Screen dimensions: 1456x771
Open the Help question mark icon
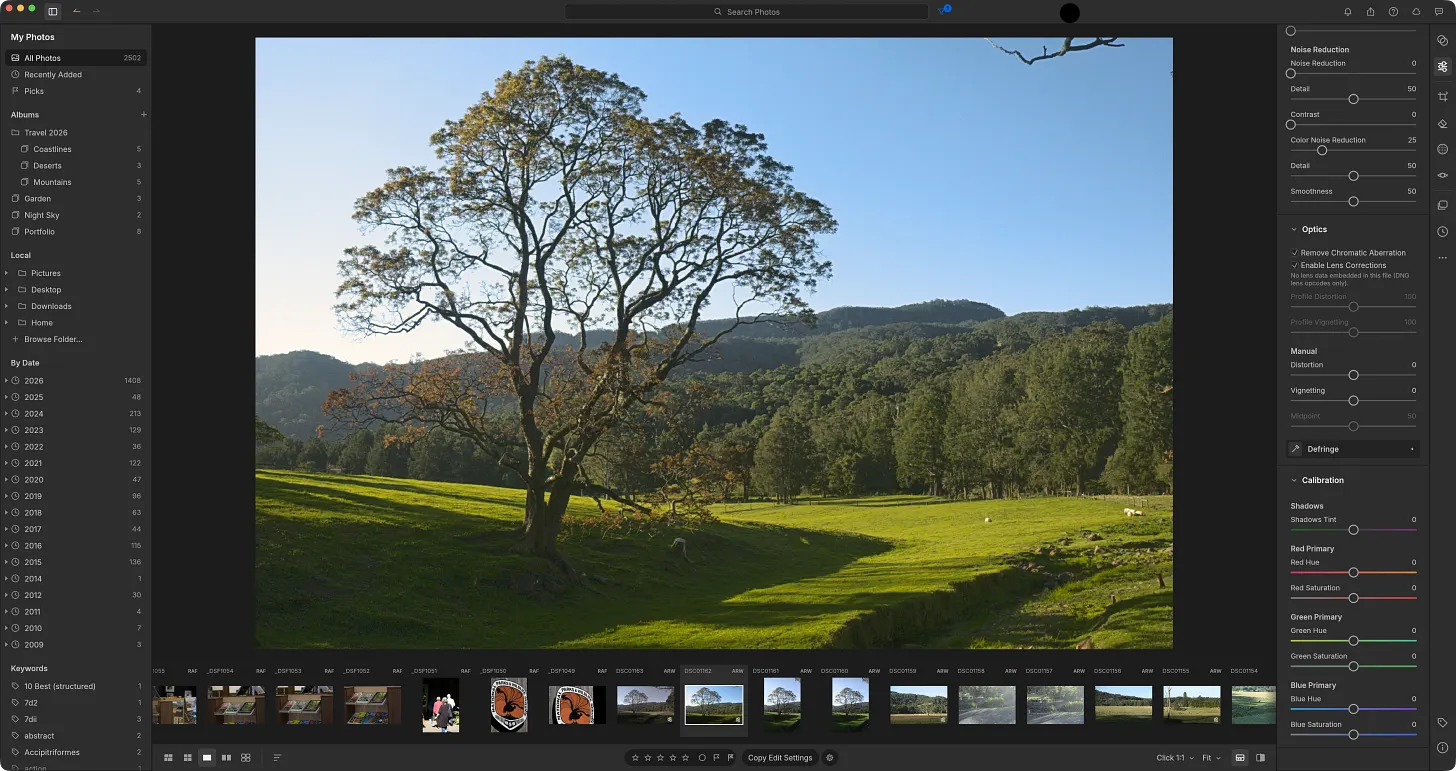pos(1393,12)
